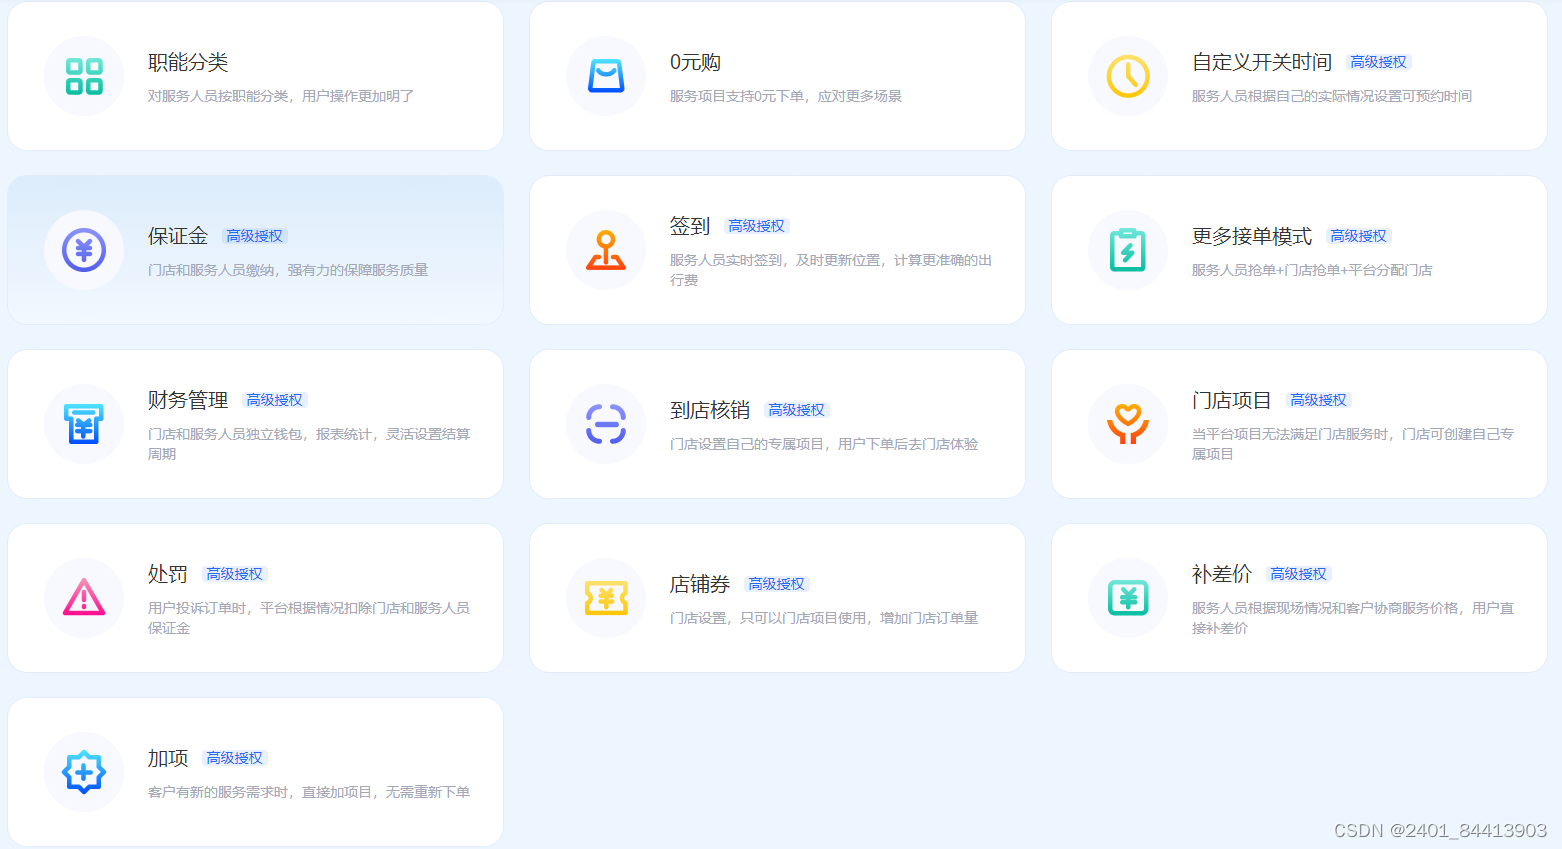Select the 店铺券 title
This screenshot has height=849, width=1562.
(x=700, y=584)
